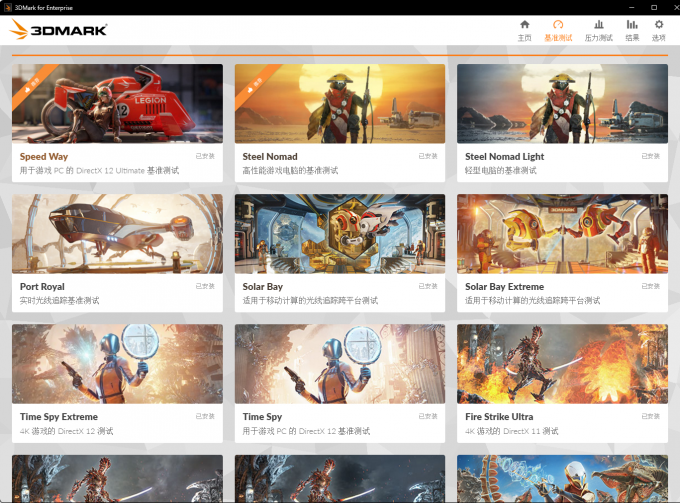
Task: Open the bottom-row thumbnail with blue energy beam
Action: tap(562, 479)
